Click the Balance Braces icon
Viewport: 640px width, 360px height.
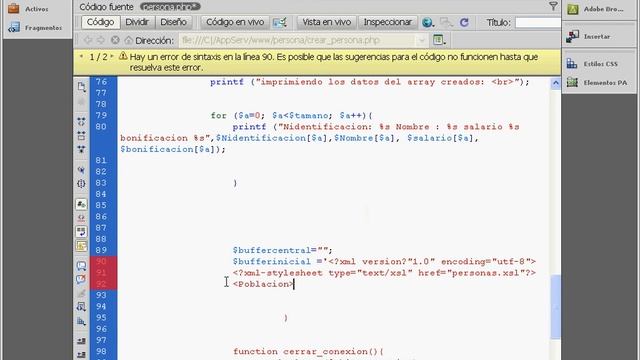(x=81, y=184)
